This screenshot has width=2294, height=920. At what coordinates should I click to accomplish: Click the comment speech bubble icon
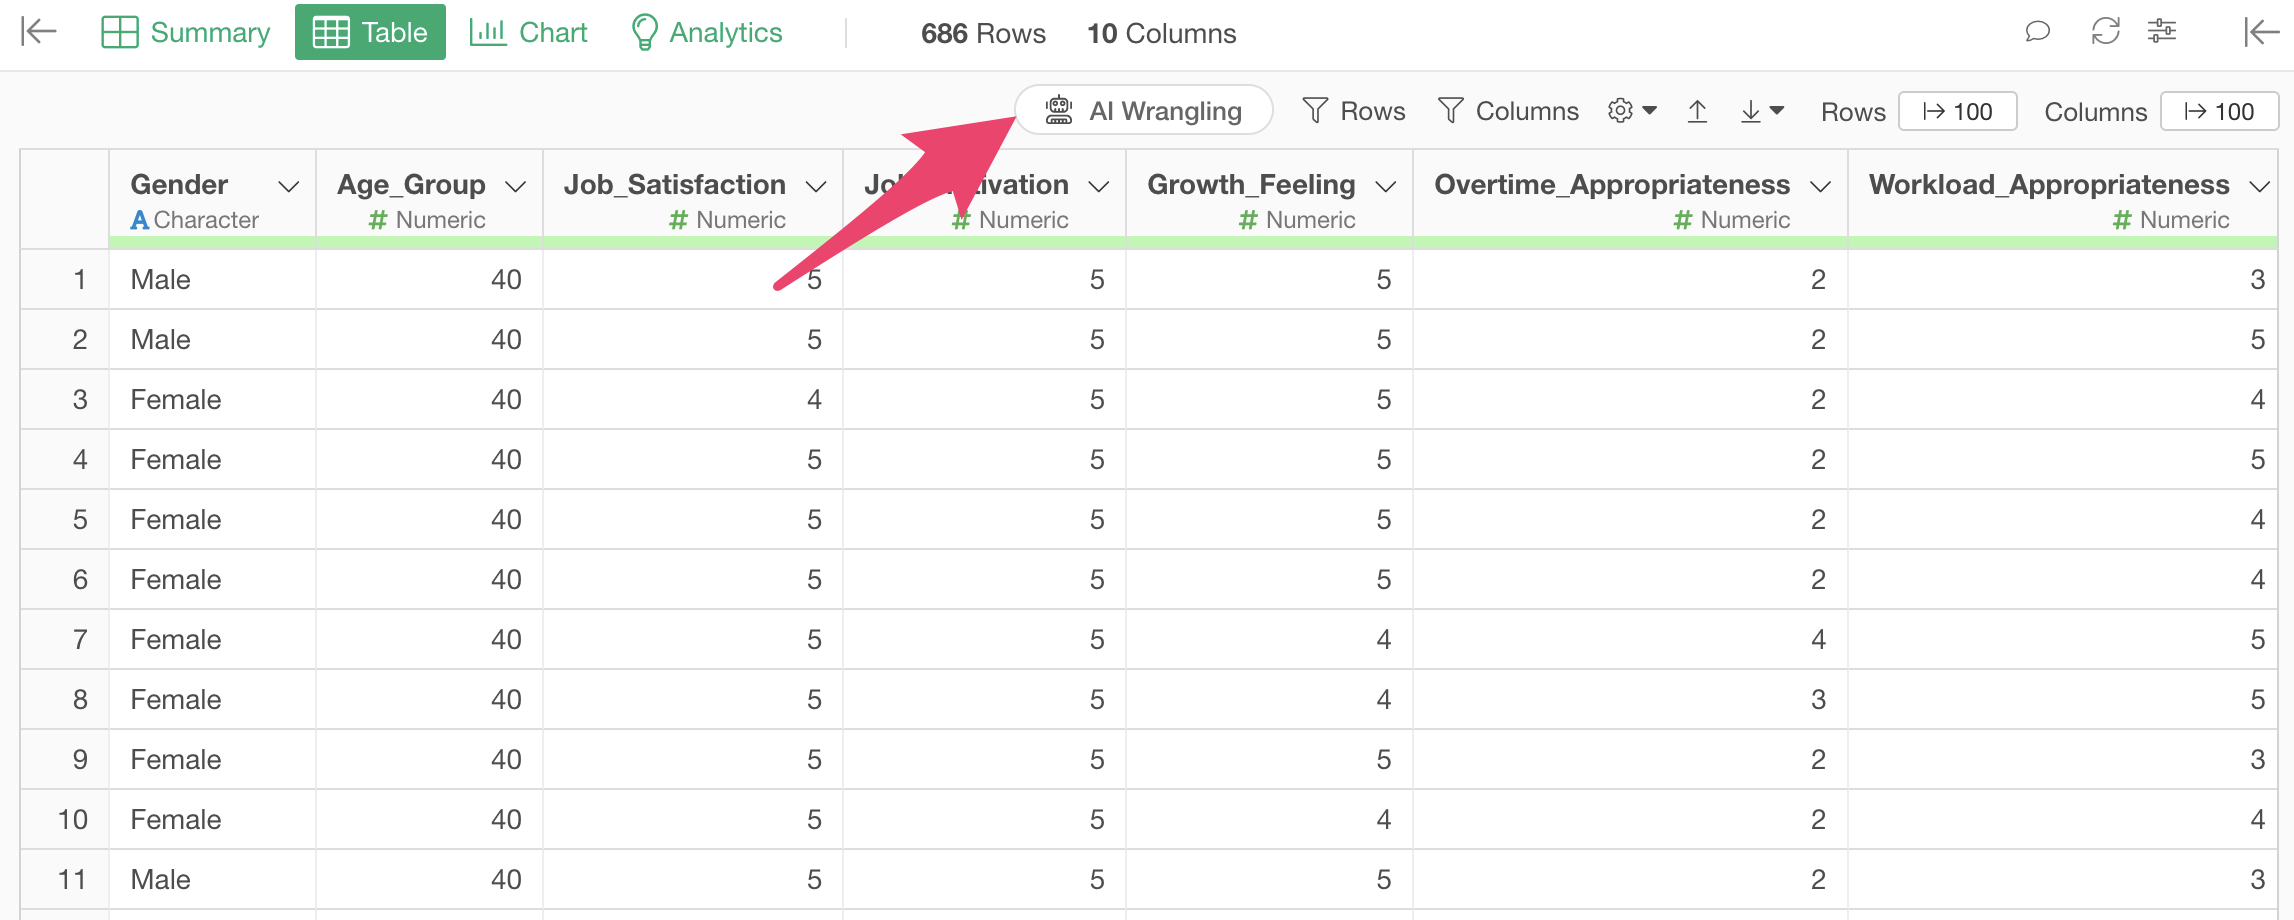[x=2037, y=32]
